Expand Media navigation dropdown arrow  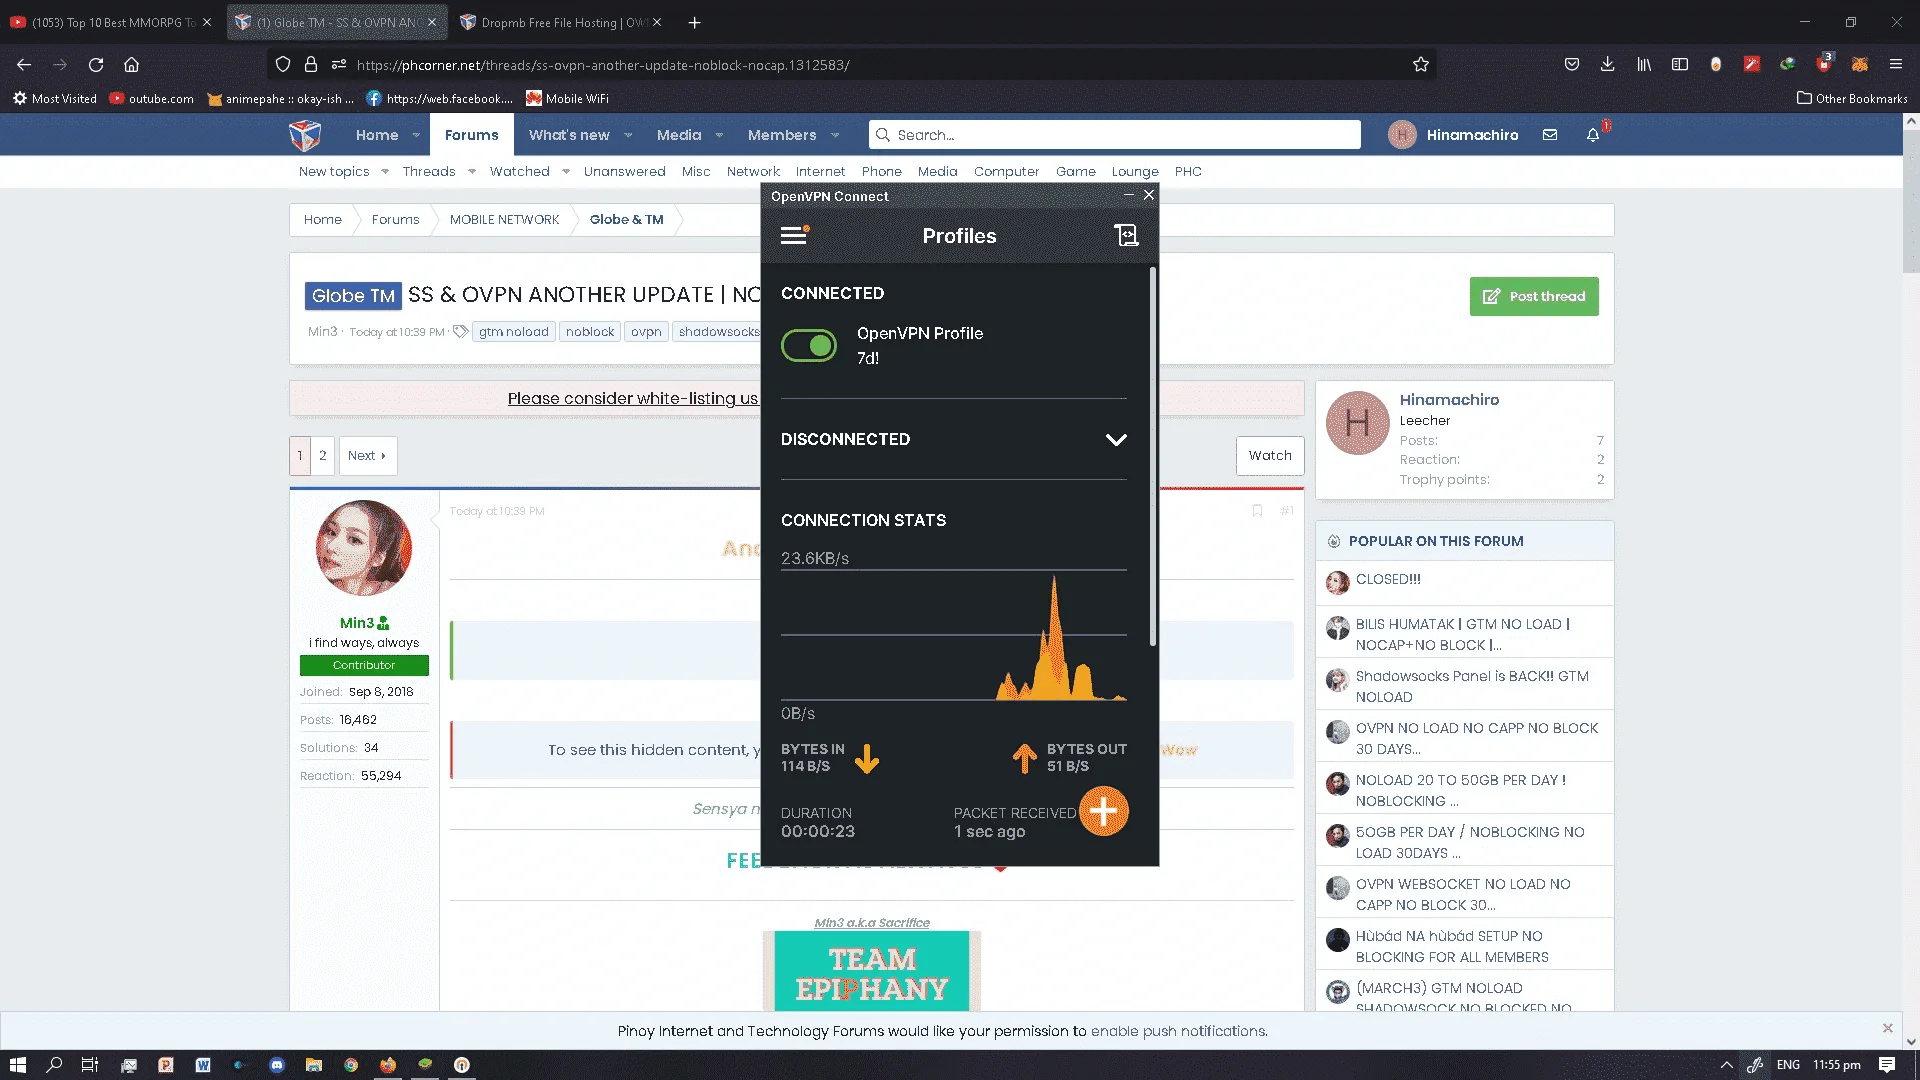pyautogui.click(x=719, y=135)
